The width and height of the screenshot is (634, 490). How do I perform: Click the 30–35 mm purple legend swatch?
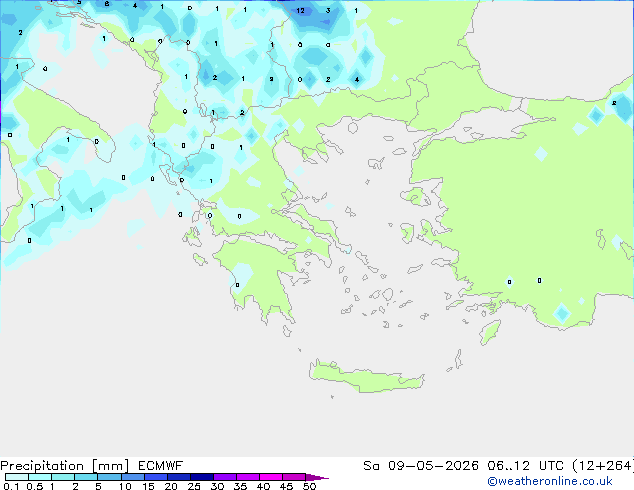point(224,477)
